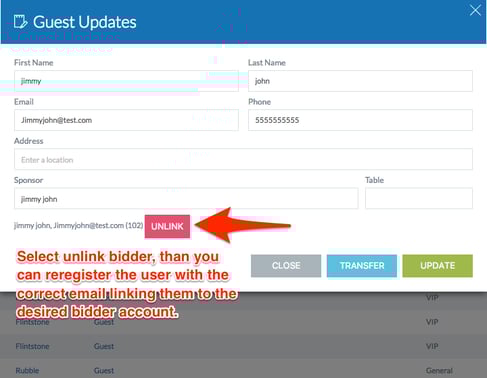Click 'General' in the Rubble row
The width and height of the screenshot is (487, 378).
(x=439, y=371)
